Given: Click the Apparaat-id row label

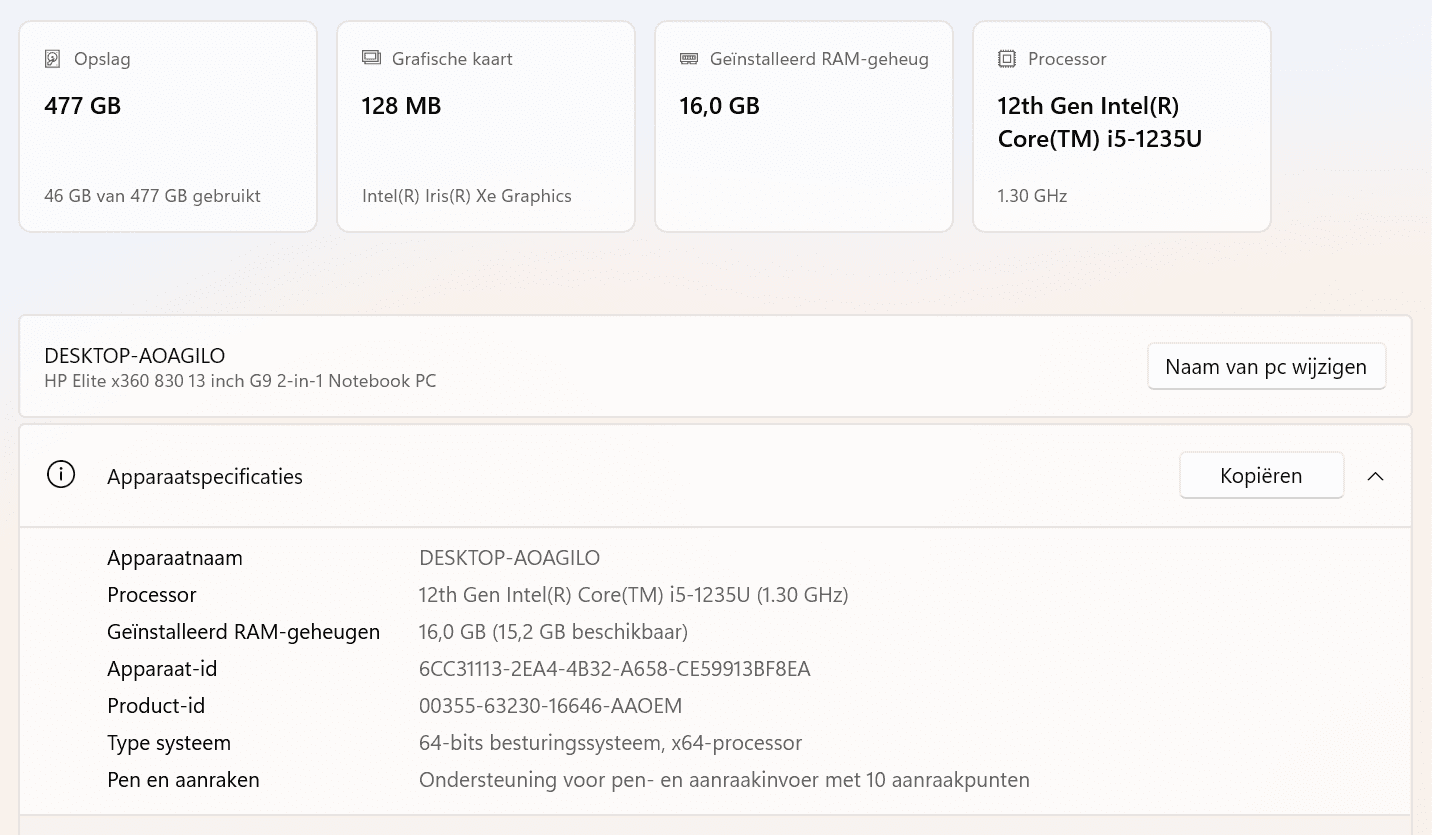Looking at the screenshot, I should coord(162,669).
